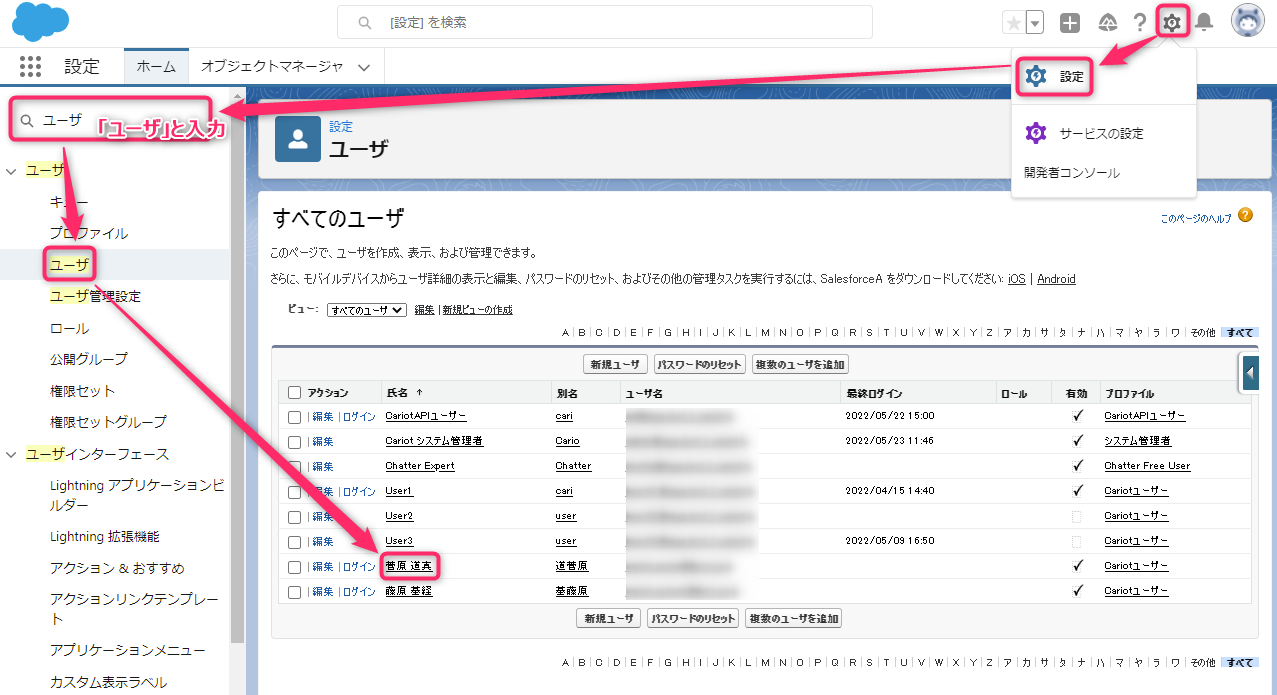Image resolution: width=1277 pixels, height=695 pixels.
Task: Open the user avatar profile menu
Action: tap(1248, 21)
